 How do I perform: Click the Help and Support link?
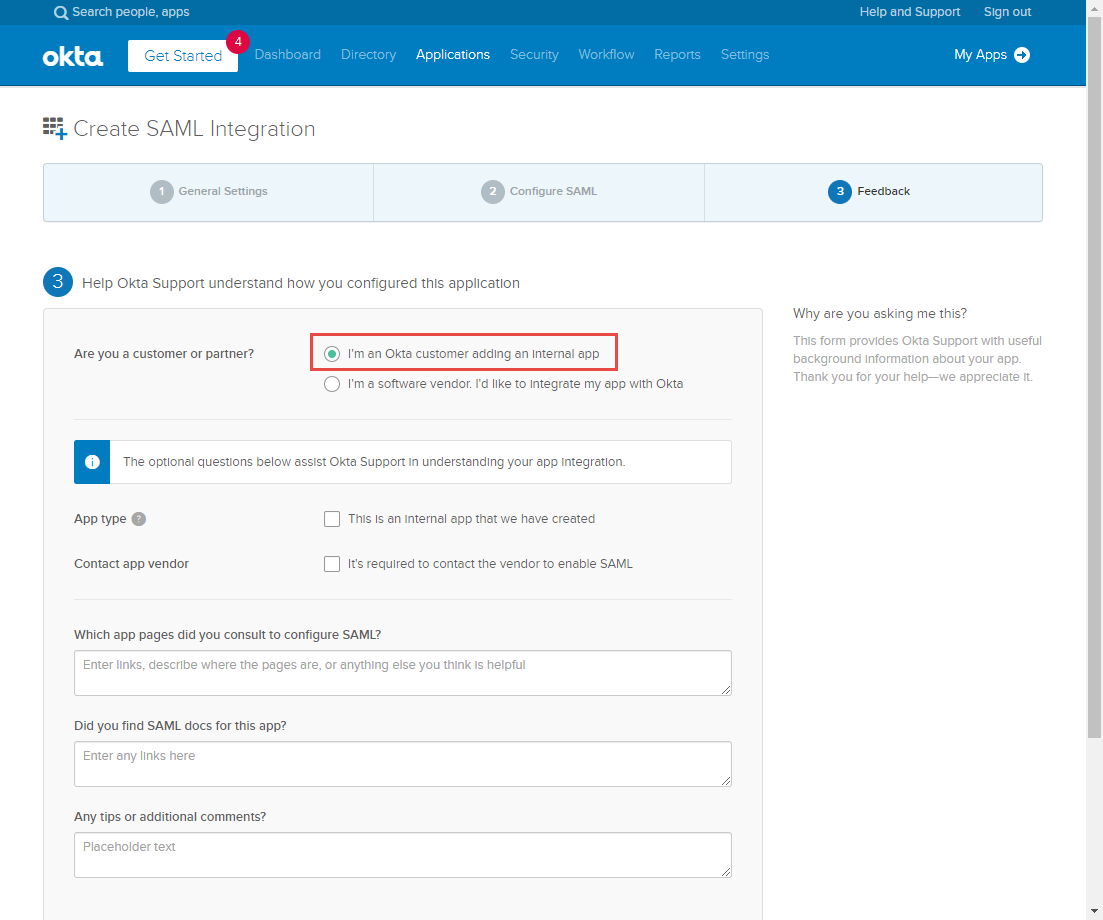coord(909,12)
